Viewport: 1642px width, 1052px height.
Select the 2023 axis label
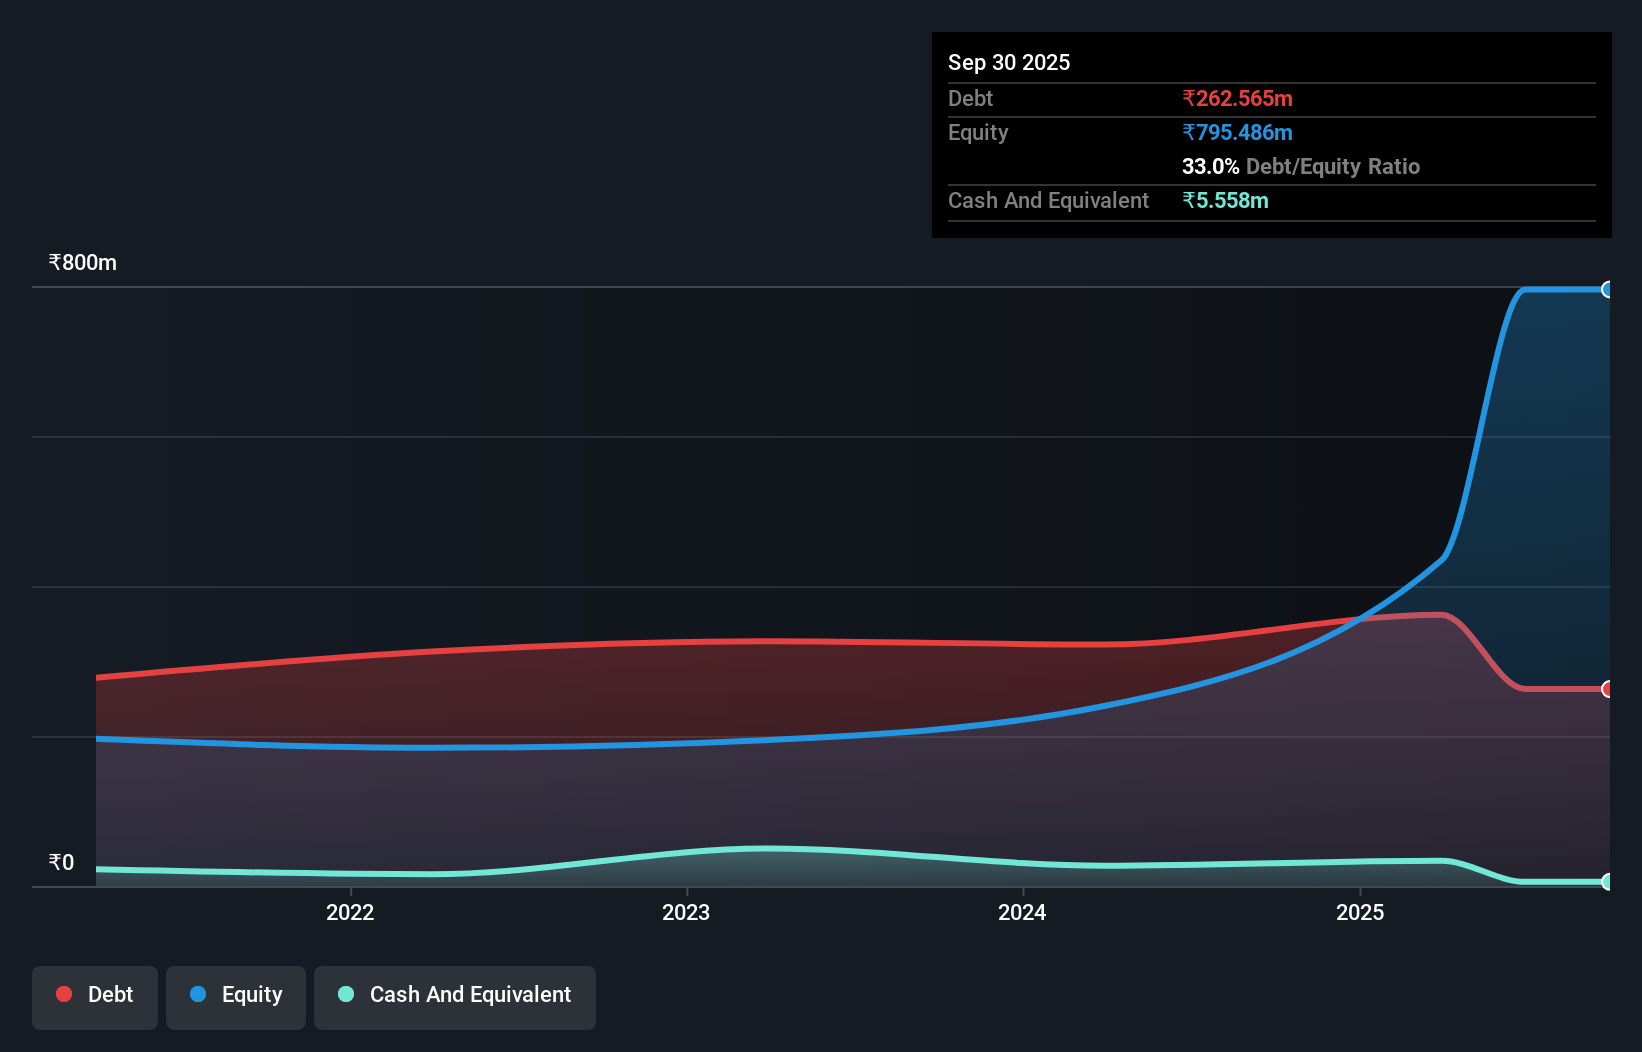(687, 912)
